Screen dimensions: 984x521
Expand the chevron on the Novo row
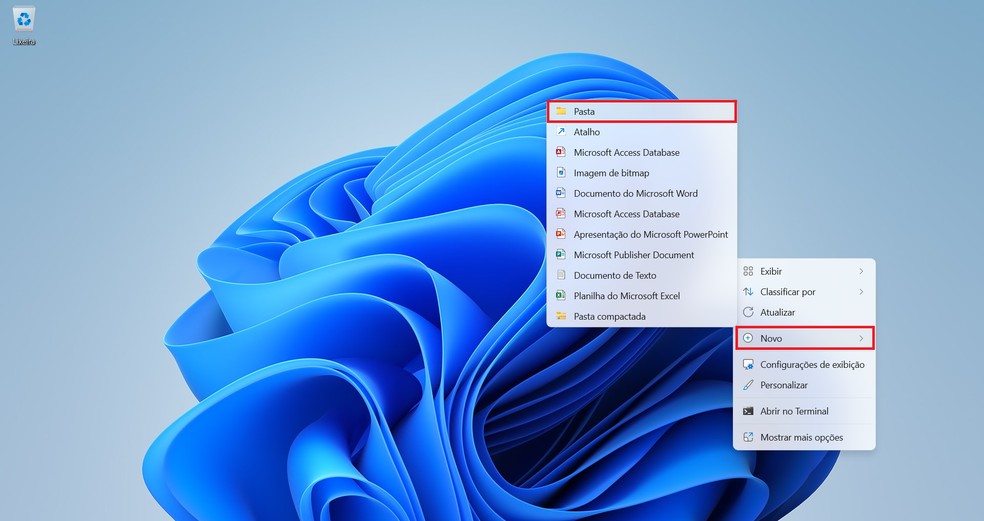[861, 338]
